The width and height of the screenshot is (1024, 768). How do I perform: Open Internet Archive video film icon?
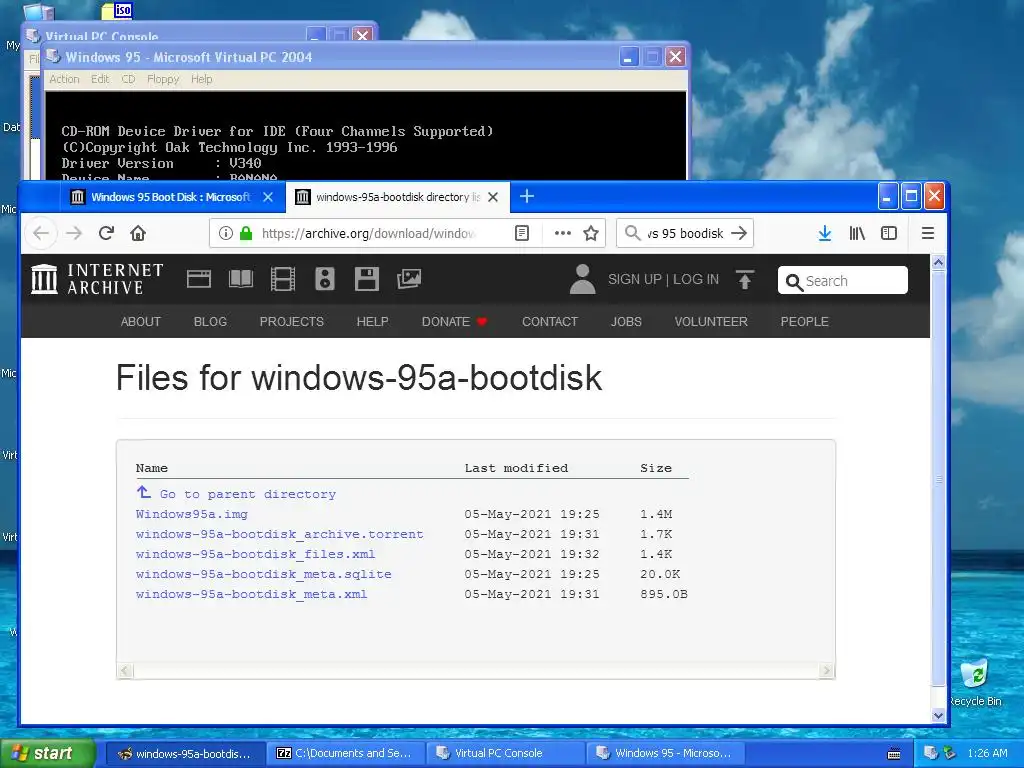(283, 279)
